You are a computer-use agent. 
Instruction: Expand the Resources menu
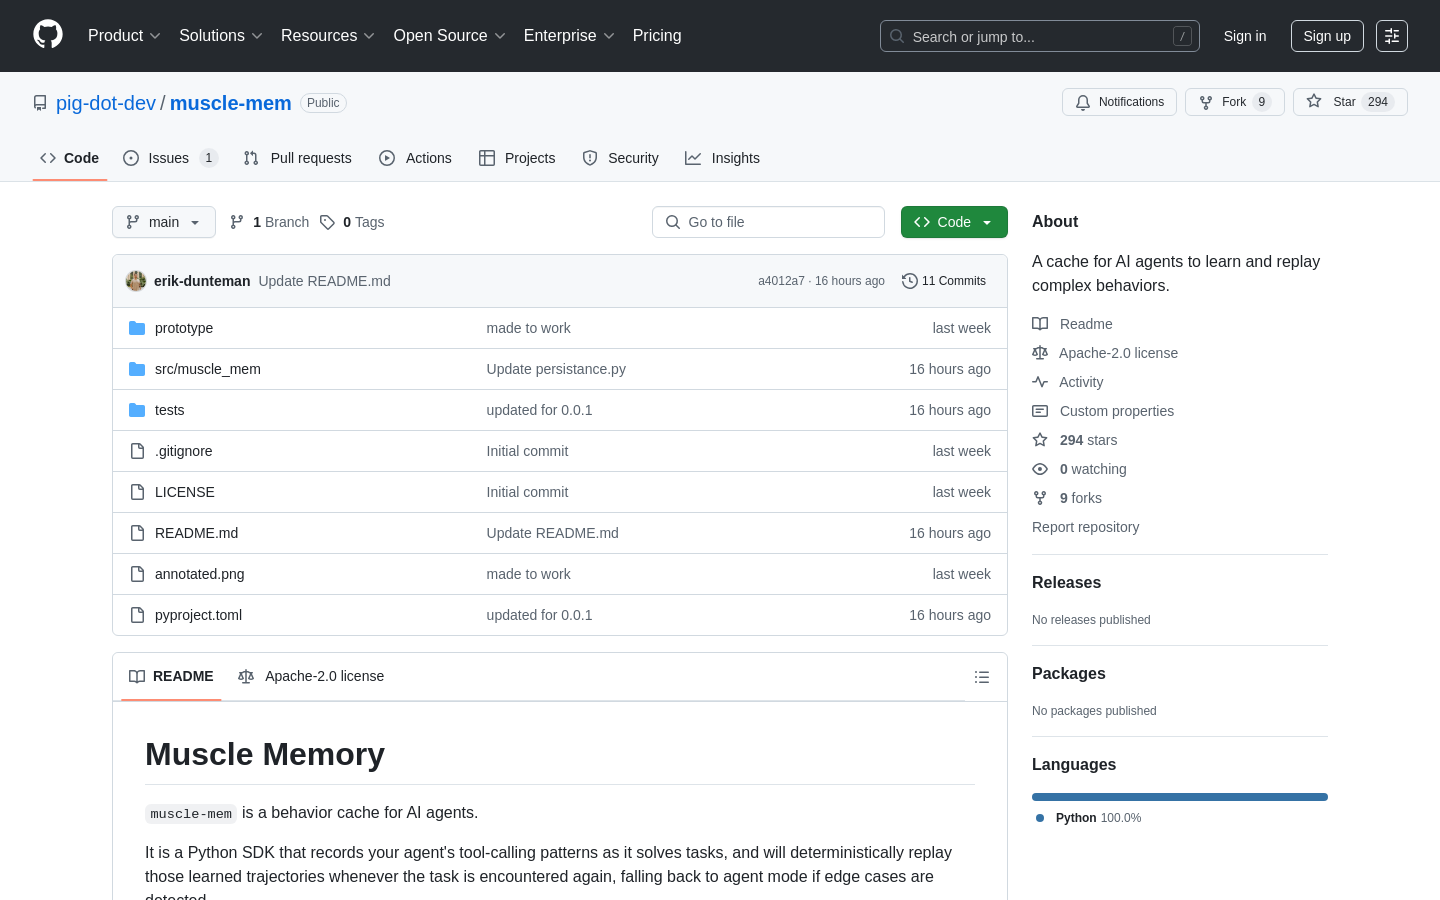(x=328, y=36)
